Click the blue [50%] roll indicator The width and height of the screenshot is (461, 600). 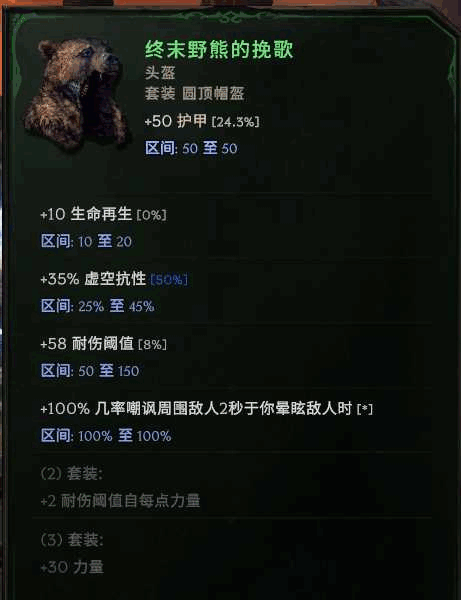169,280
